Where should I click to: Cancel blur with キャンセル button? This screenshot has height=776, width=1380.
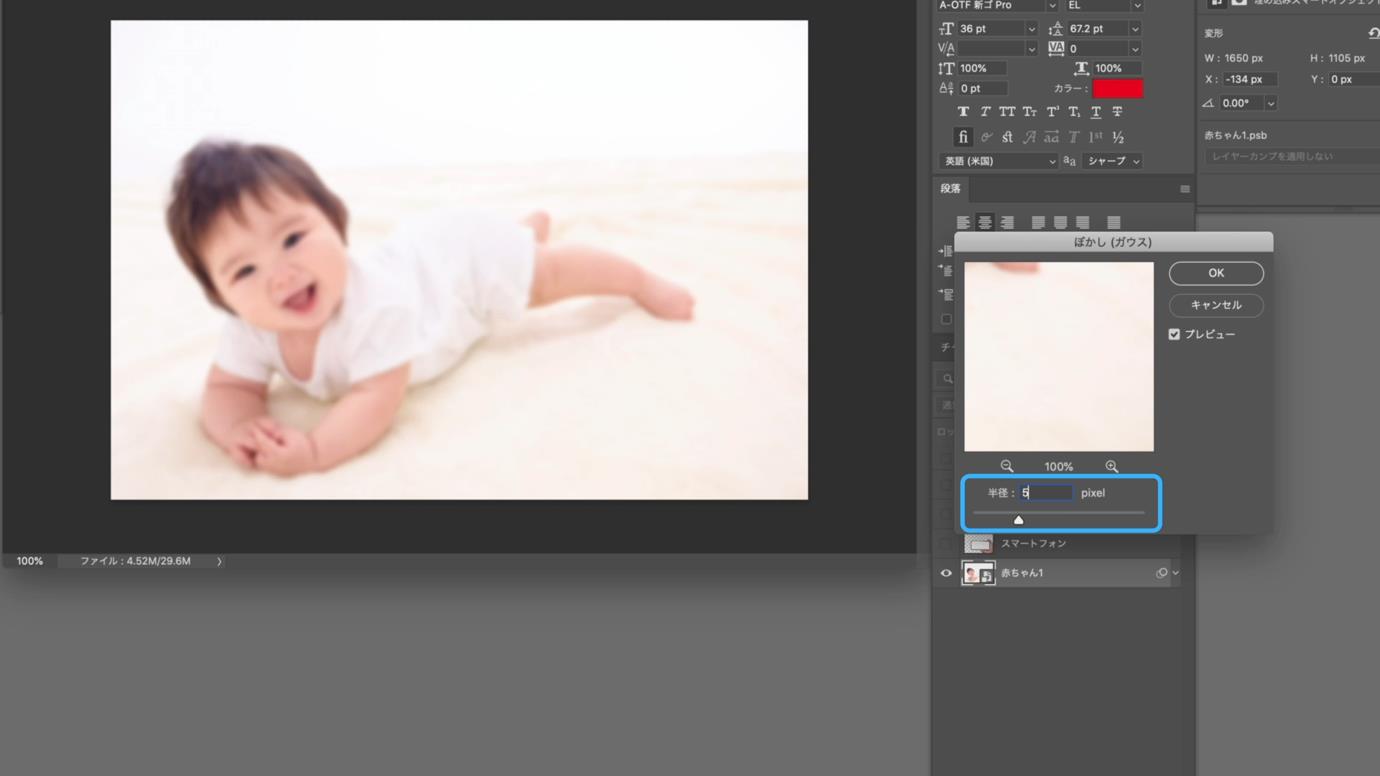point(1216,305)
